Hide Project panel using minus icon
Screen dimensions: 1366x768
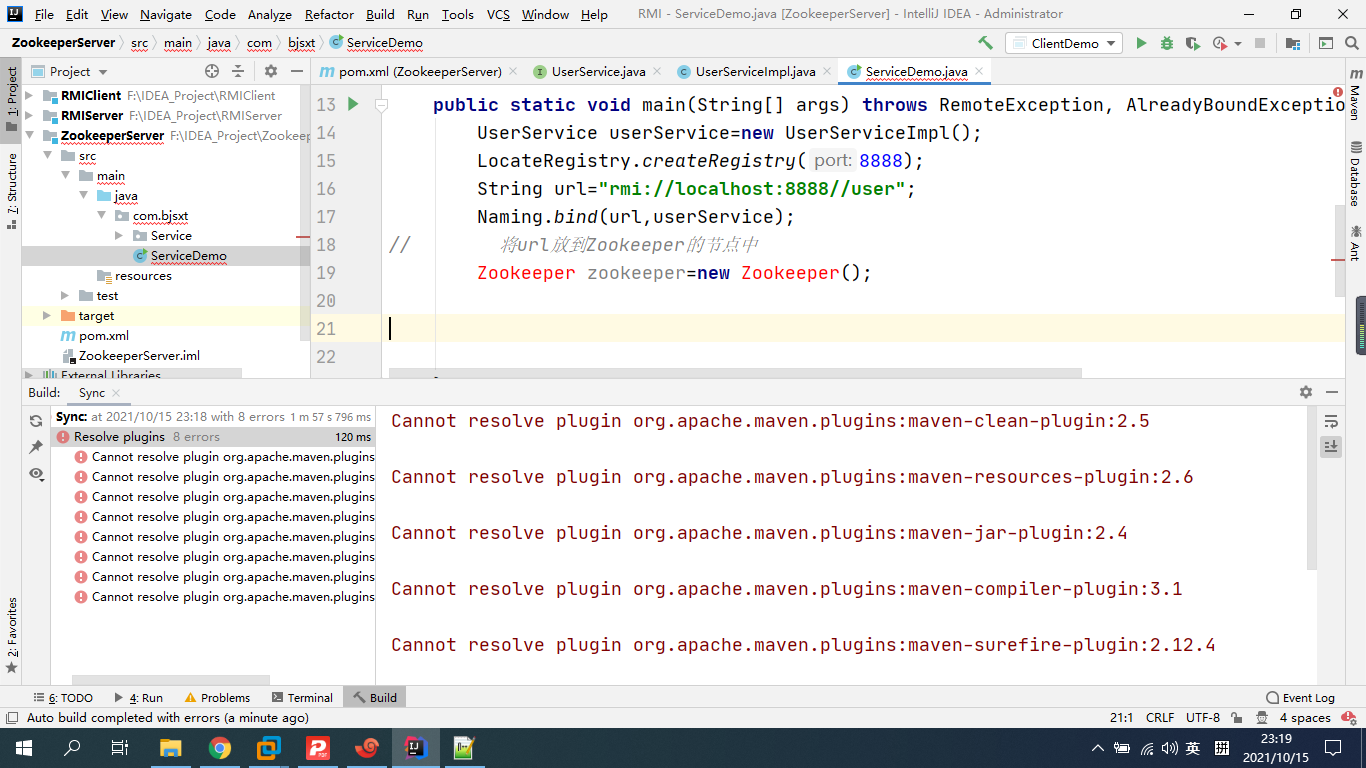coord(297,71)
